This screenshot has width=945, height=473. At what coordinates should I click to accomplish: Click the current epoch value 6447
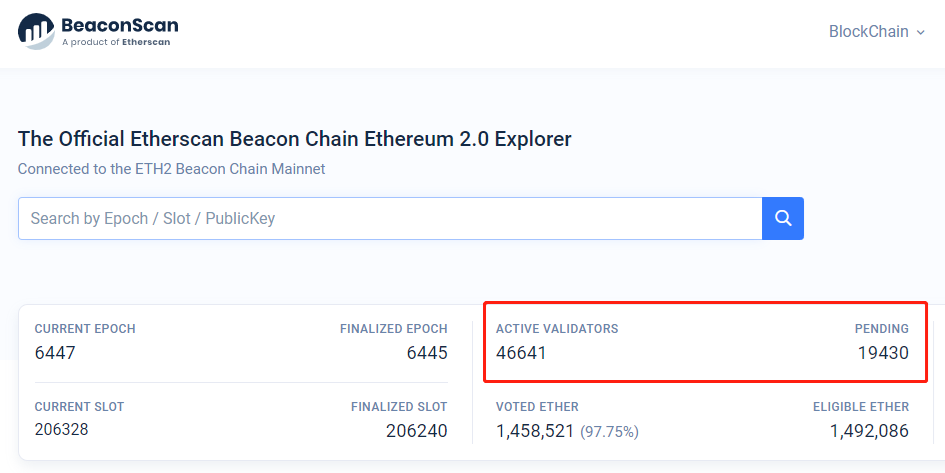[55, 353]
